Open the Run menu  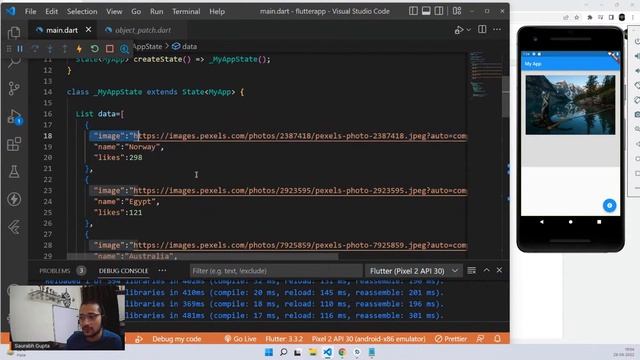coord(156,11)
